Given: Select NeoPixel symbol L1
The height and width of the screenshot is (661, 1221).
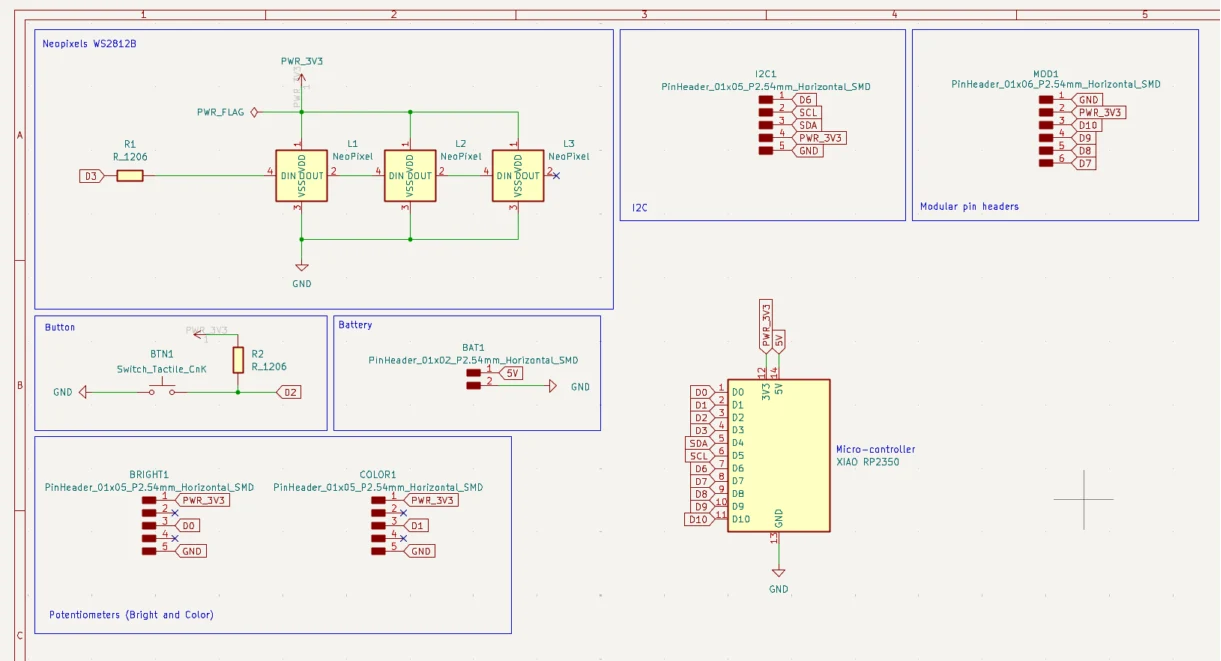Looking at the screenshot, I should (301, 175).
